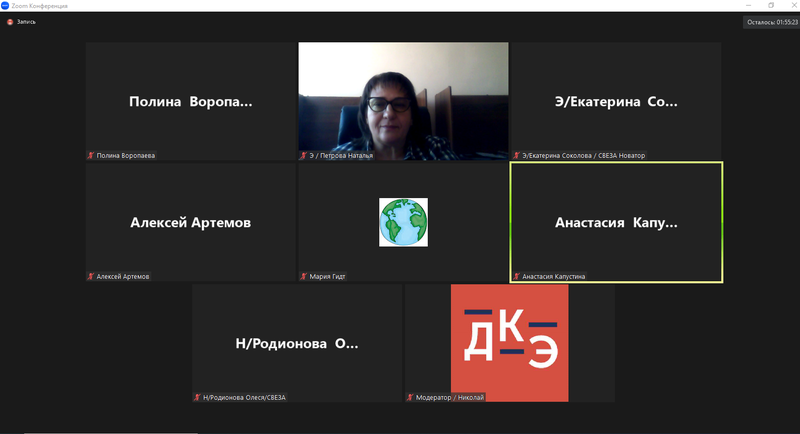Image resolution: width=800 pixels, height=434 pixels.
Task: Click muted mic icon for Полина Воропаева
Action: point(91,156)
